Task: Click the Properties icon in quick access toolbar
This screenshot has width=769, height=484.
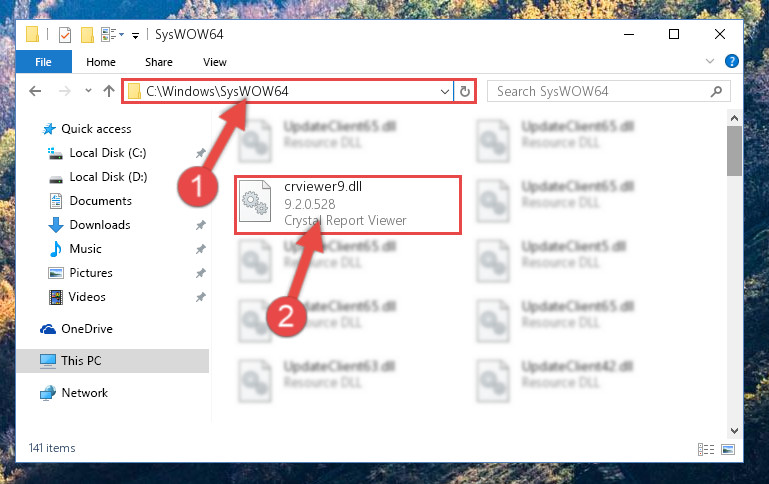Action: point(65,35)
